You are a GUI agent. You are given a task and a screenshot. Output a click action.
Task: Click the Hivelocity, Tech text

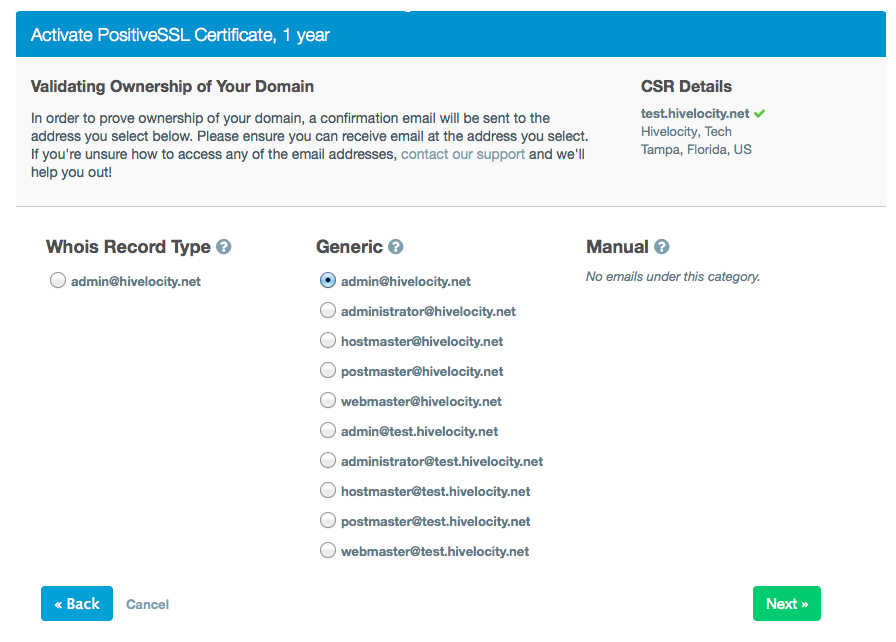tap(686, 132)
